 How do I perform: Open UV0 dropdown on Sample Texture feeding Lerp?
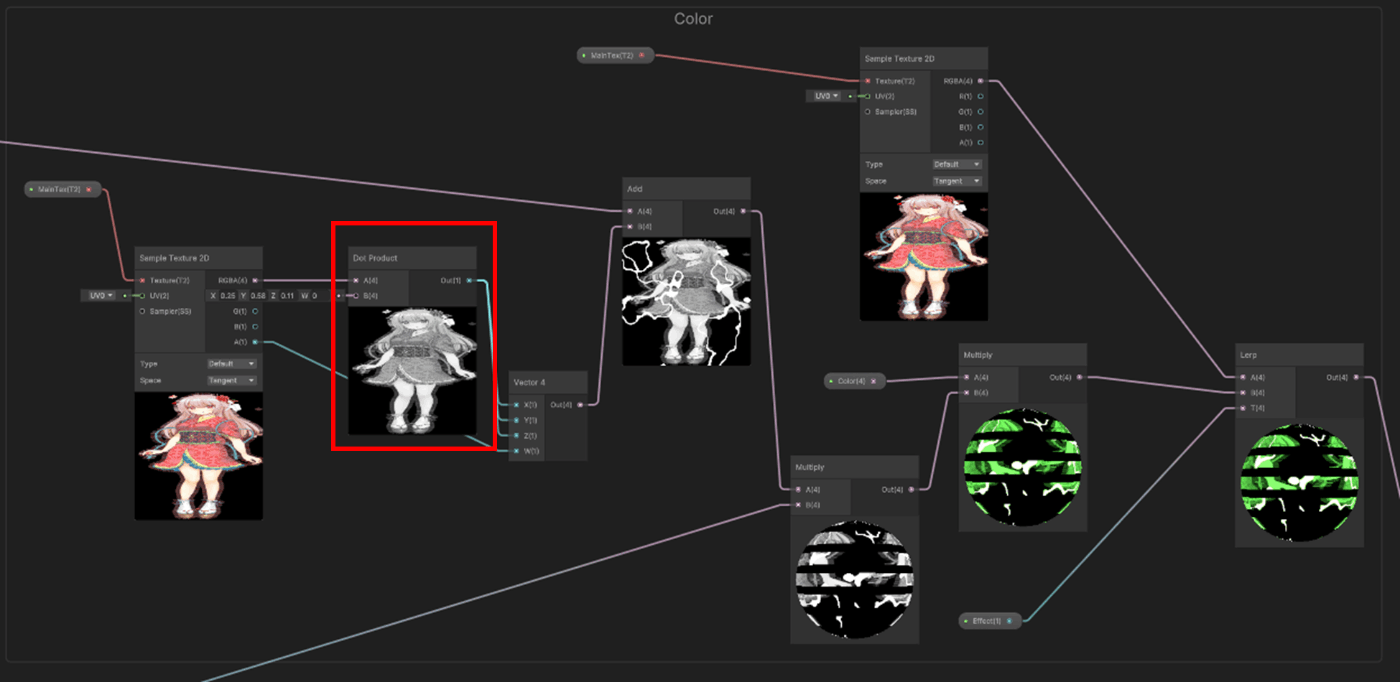tap(826, 96)
